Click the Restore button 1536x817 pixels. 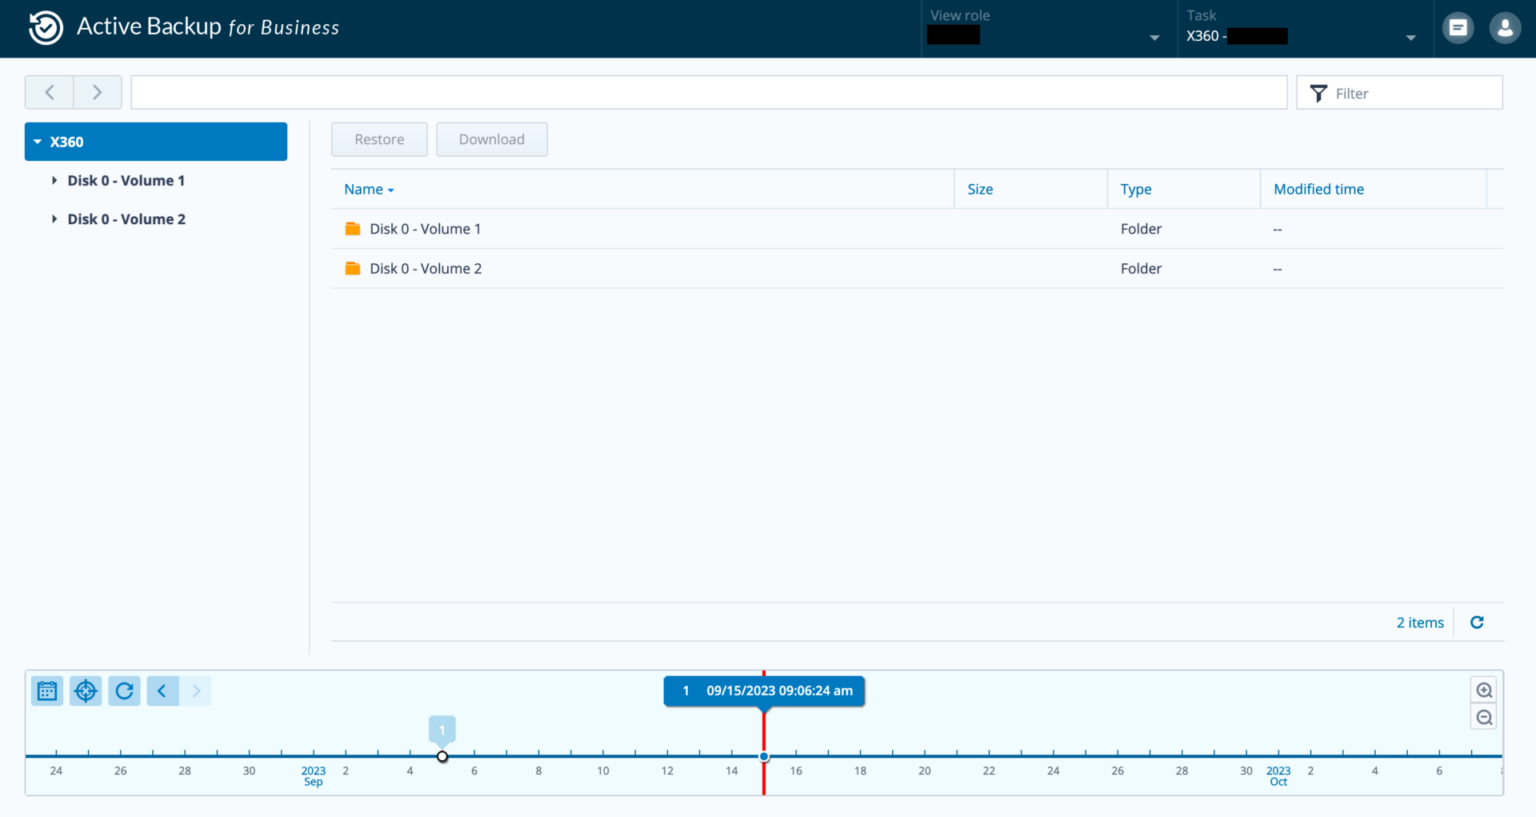[379, 139]
